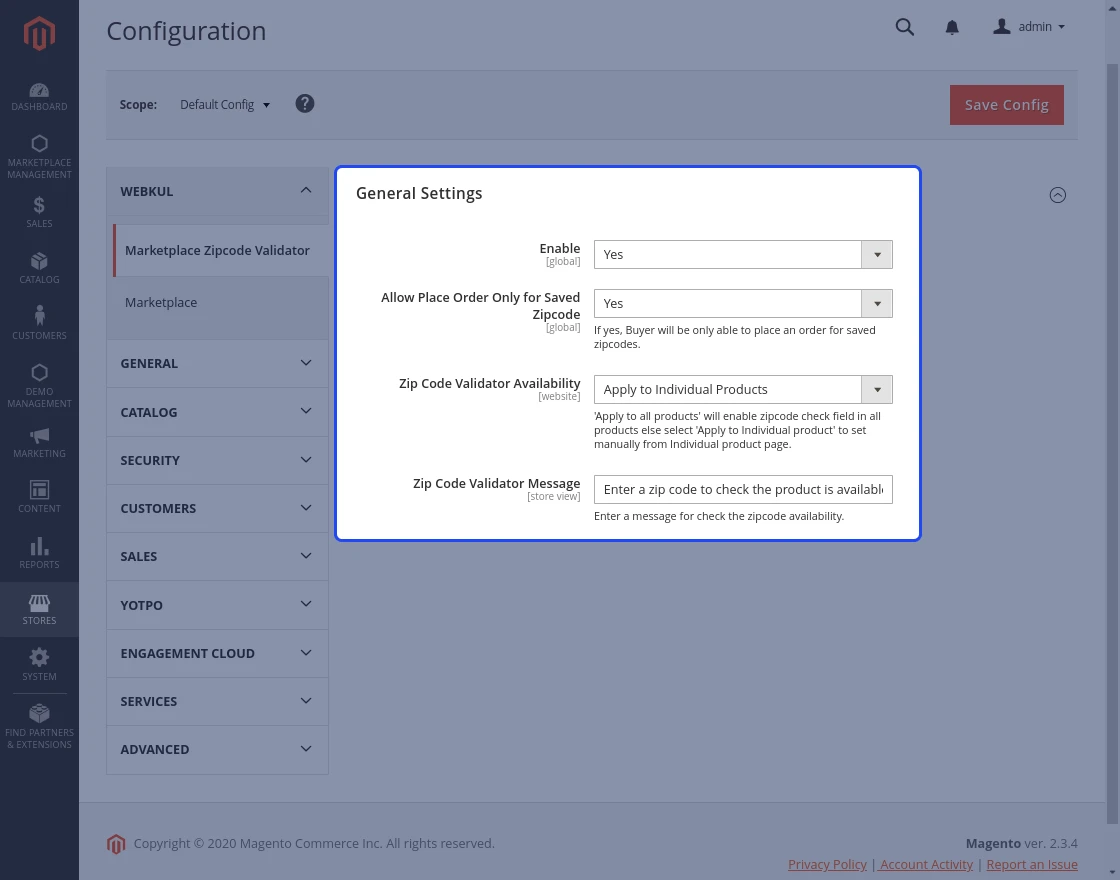Select the Marketplace config tab

pos(221,303)
